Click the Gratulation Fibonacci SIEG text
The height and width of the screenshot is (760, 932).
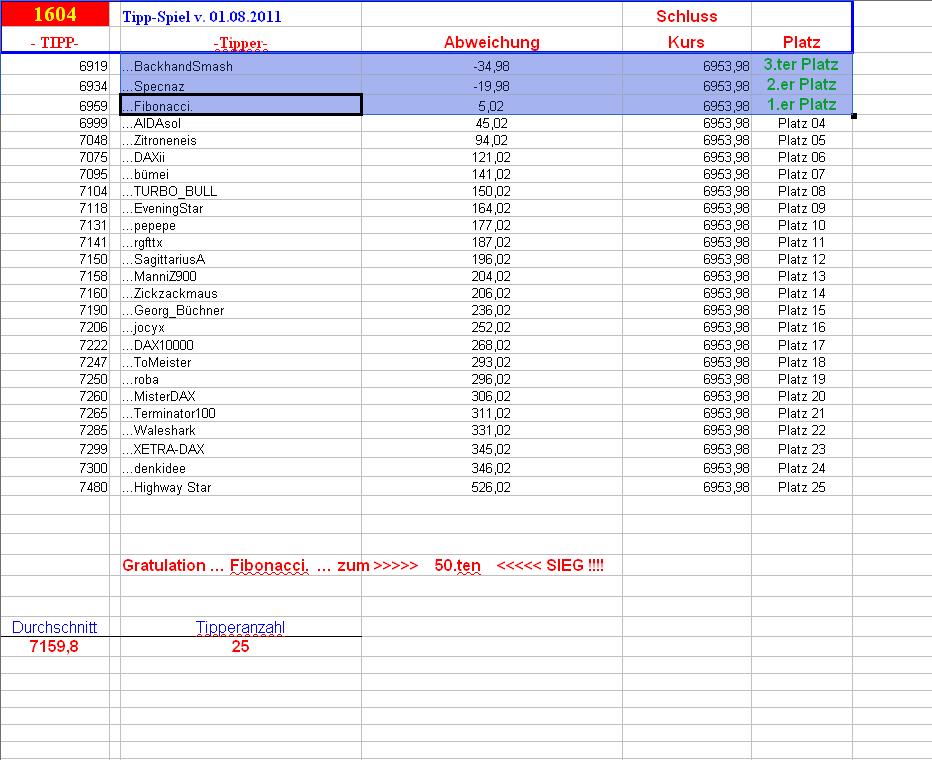pyautogui.click(x=363, y=565)
